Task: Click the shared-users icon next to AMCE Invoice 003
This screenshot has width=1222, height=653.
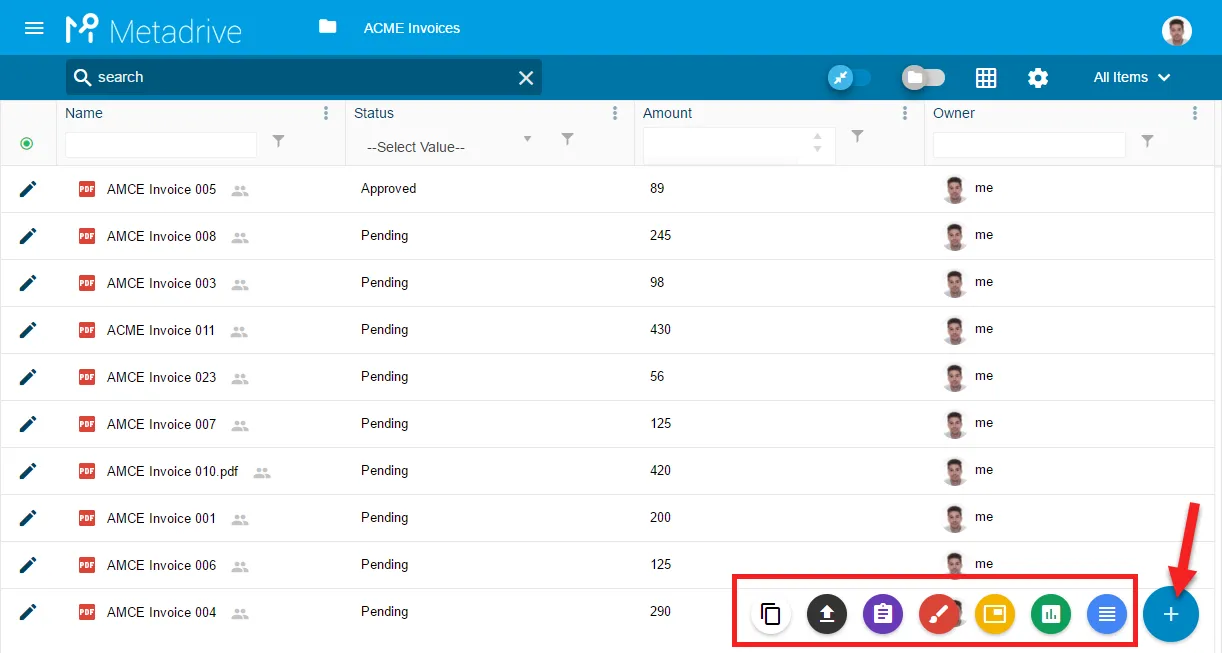Action: coord(240,284)
